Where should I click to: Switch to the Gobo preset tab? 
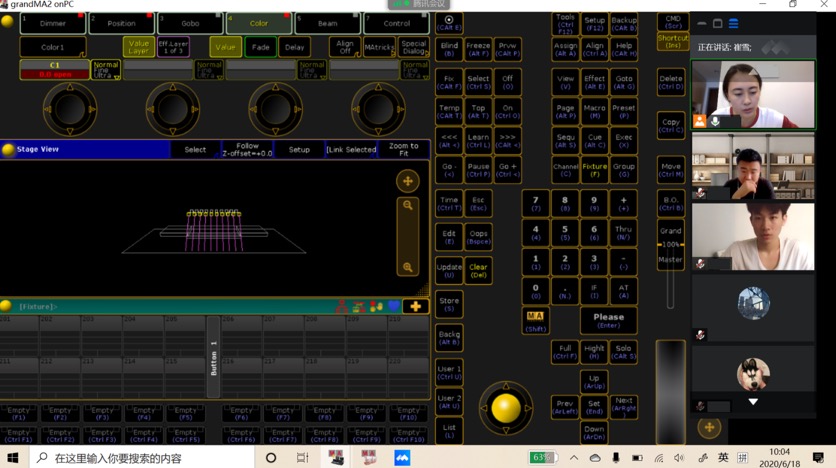click(x=190, y=23)
